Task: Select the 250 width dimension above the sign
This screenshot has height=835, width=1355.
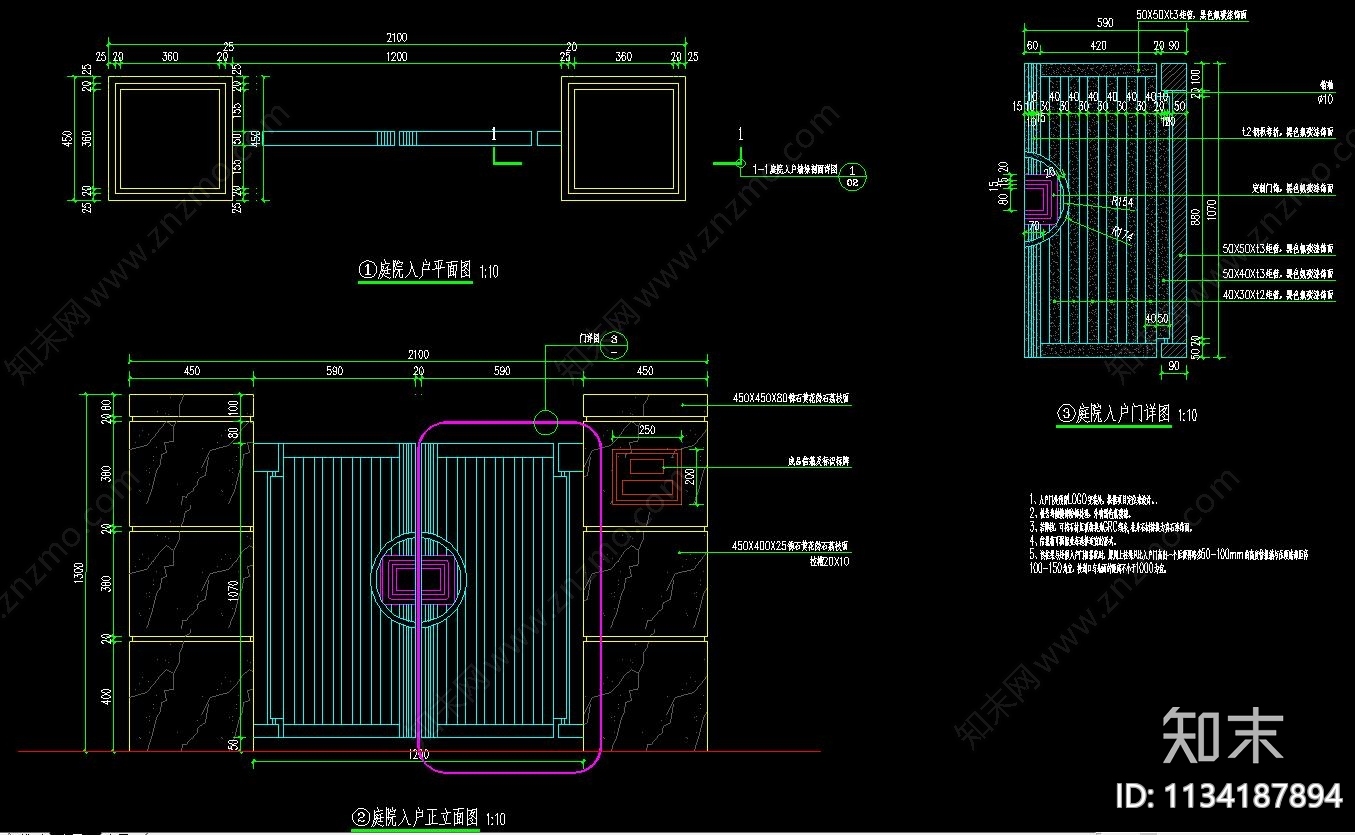Action: point(647,431)
